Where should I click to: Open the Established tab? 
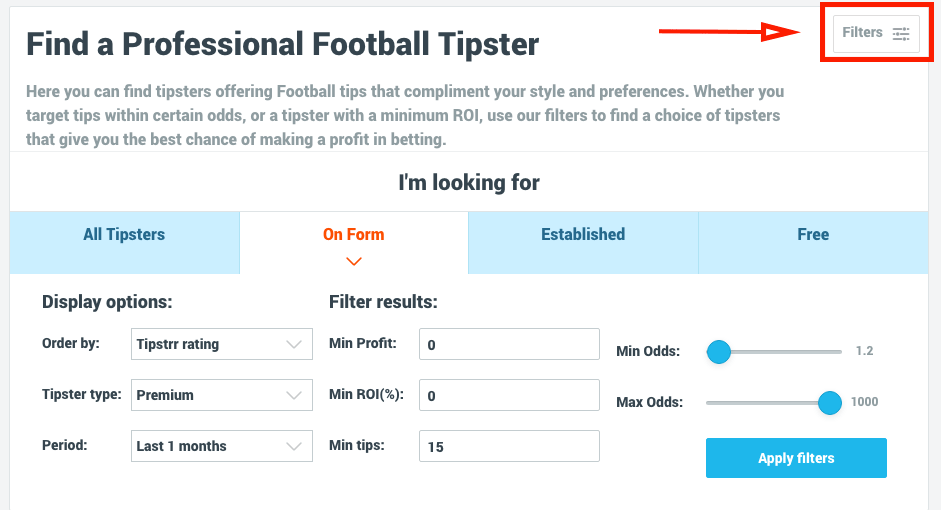[583, 235]
